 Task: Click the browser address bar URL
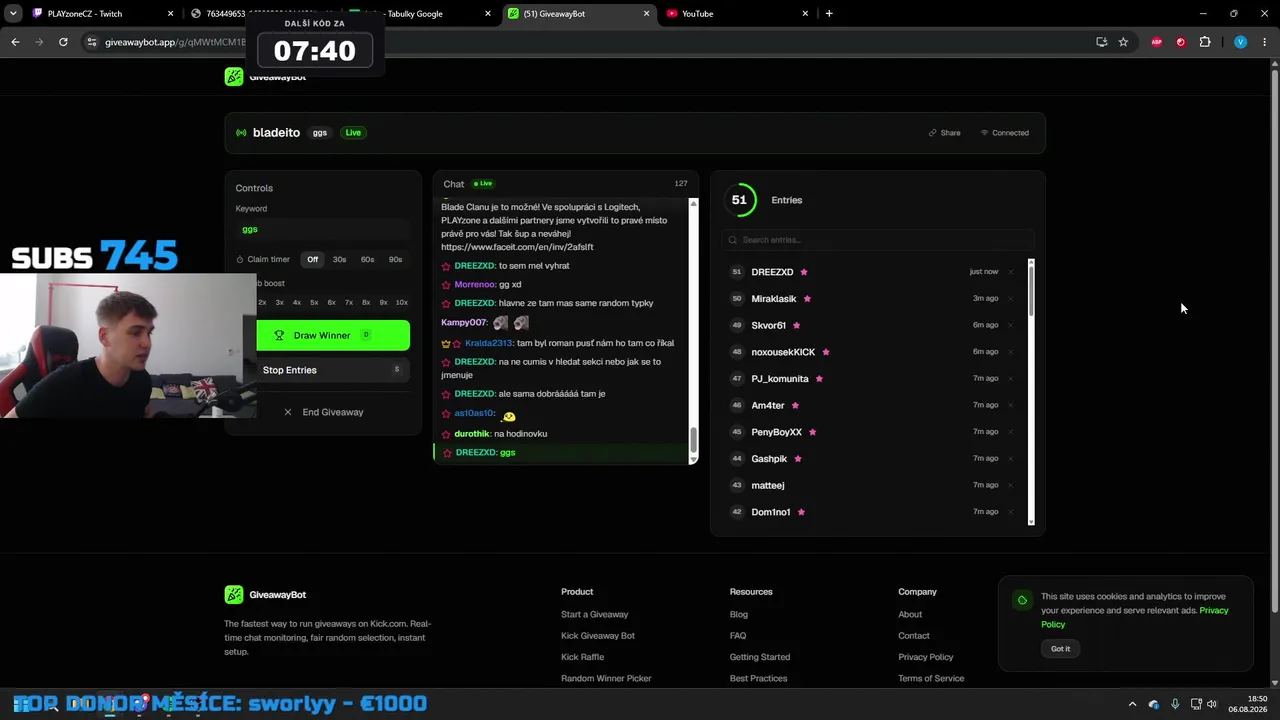point(175,42)
